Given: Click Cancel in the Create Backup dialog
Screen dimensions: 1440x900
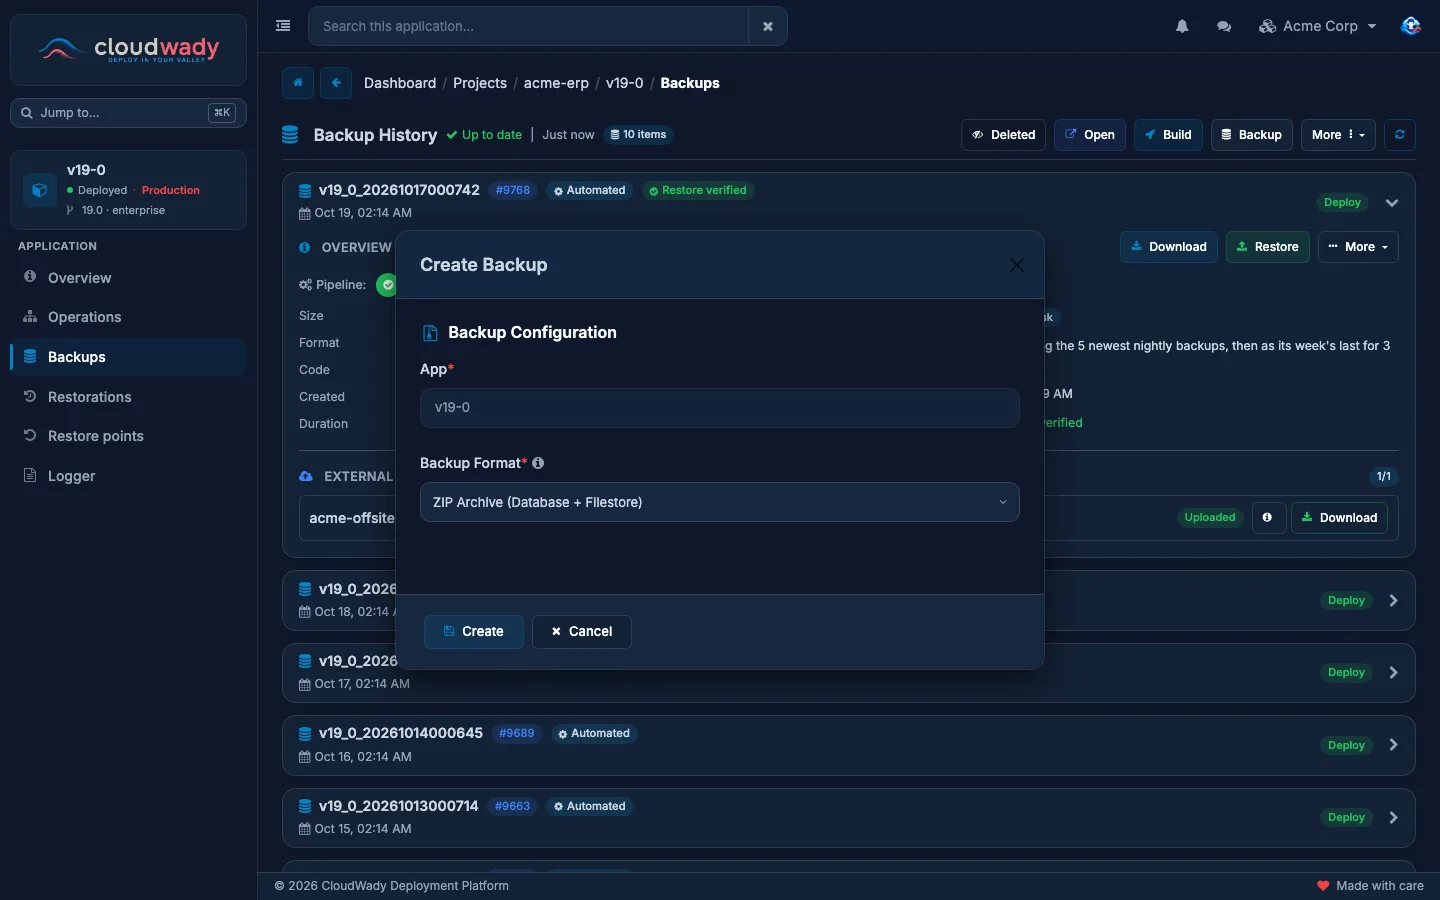Looking at the screenshot, I should tap(582, 632).
